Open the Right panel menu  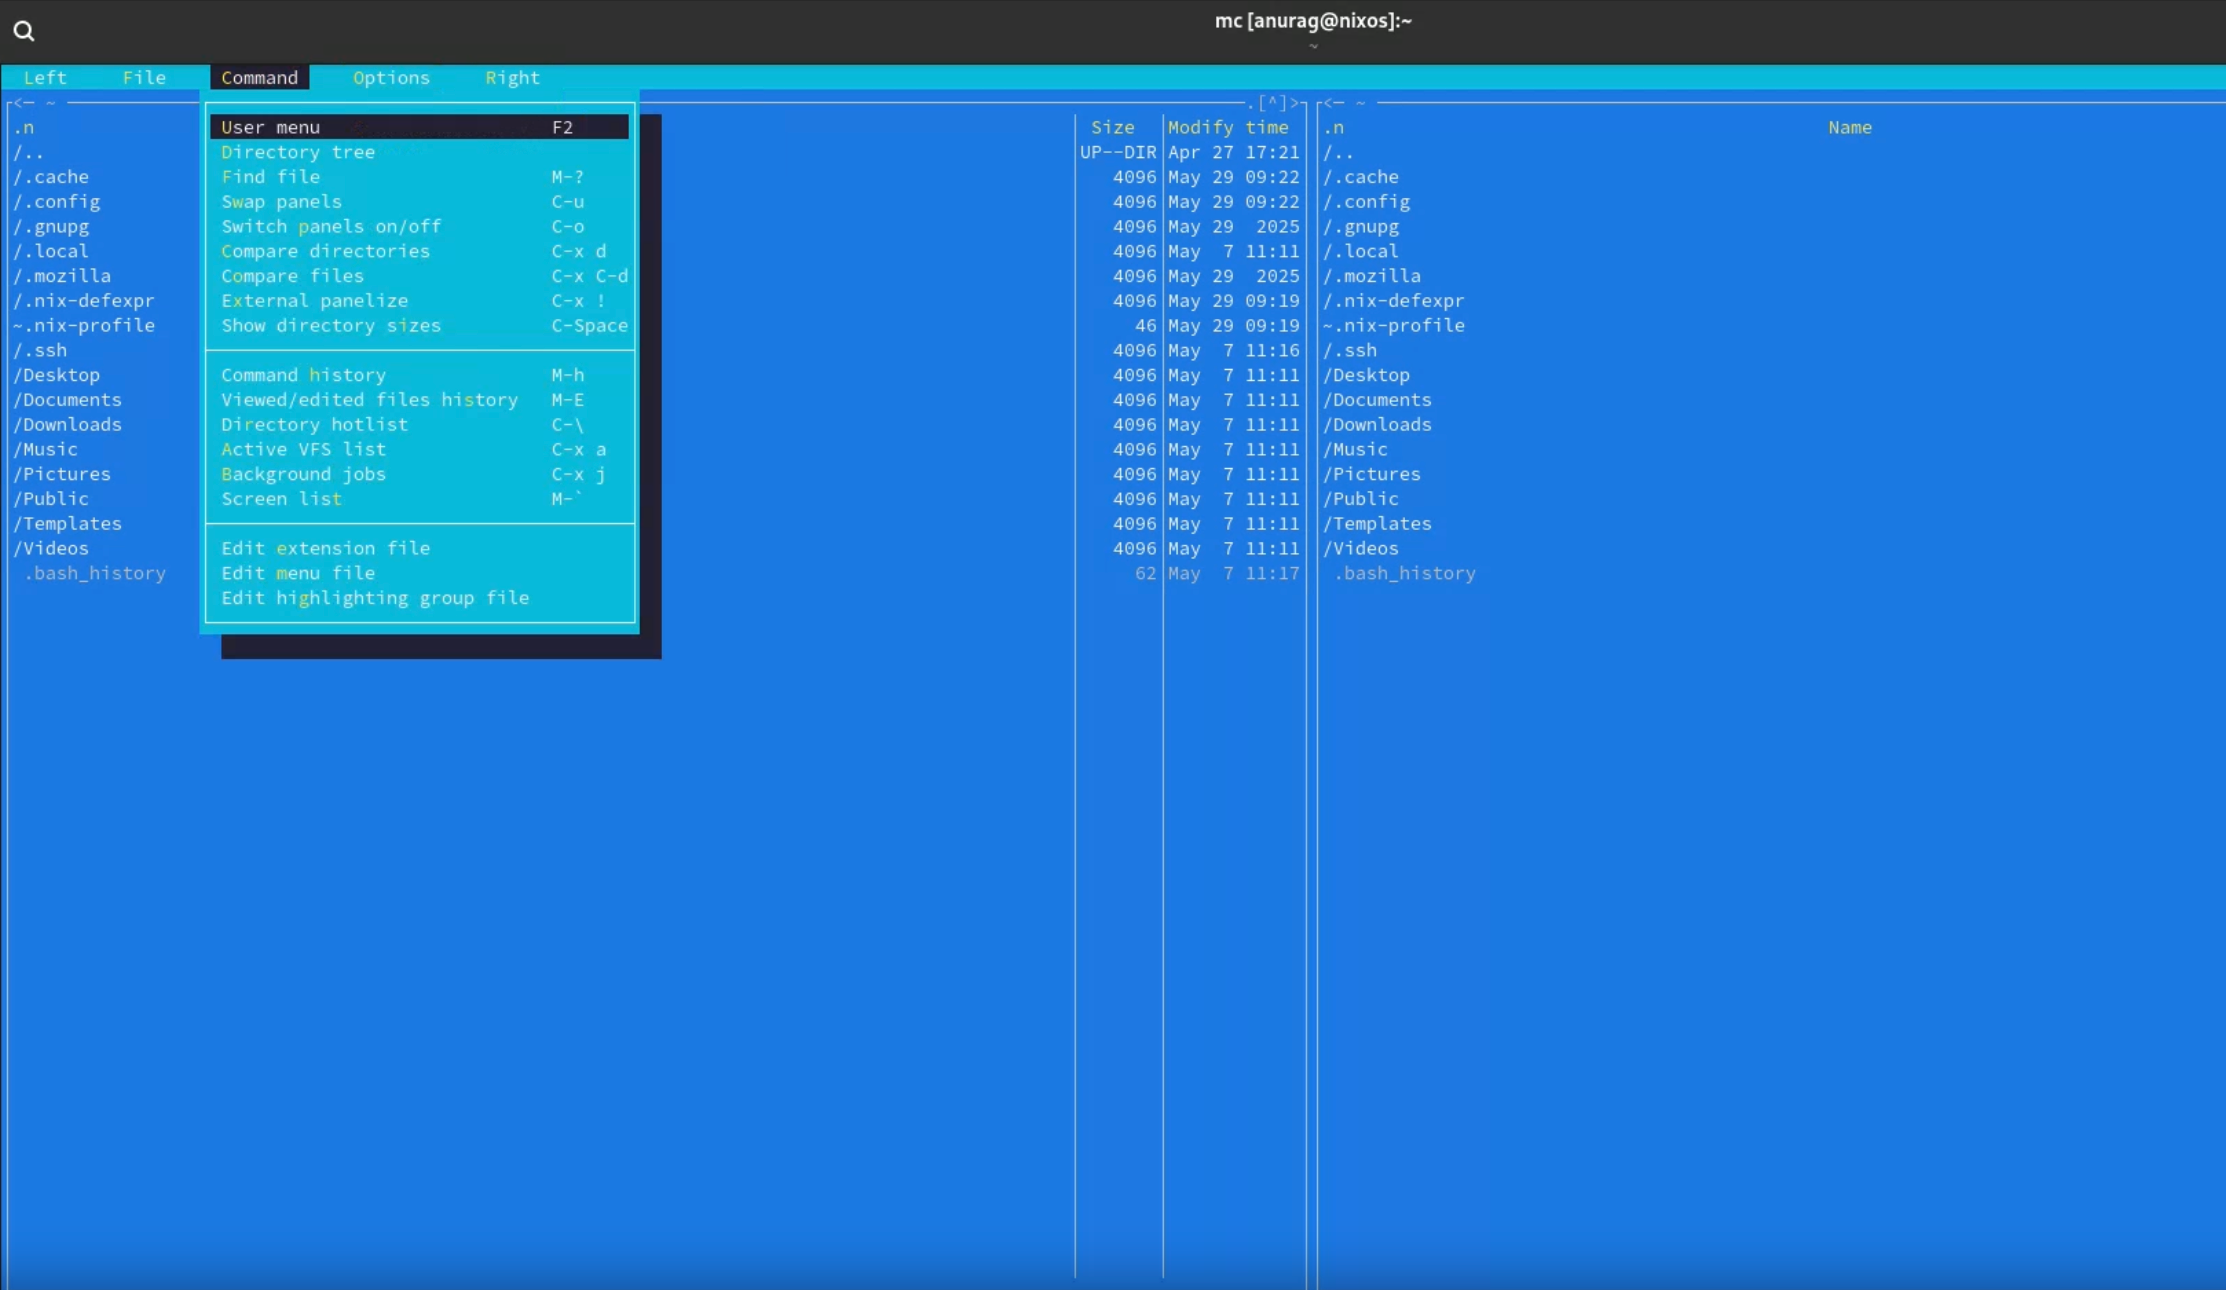pos(512,77)
